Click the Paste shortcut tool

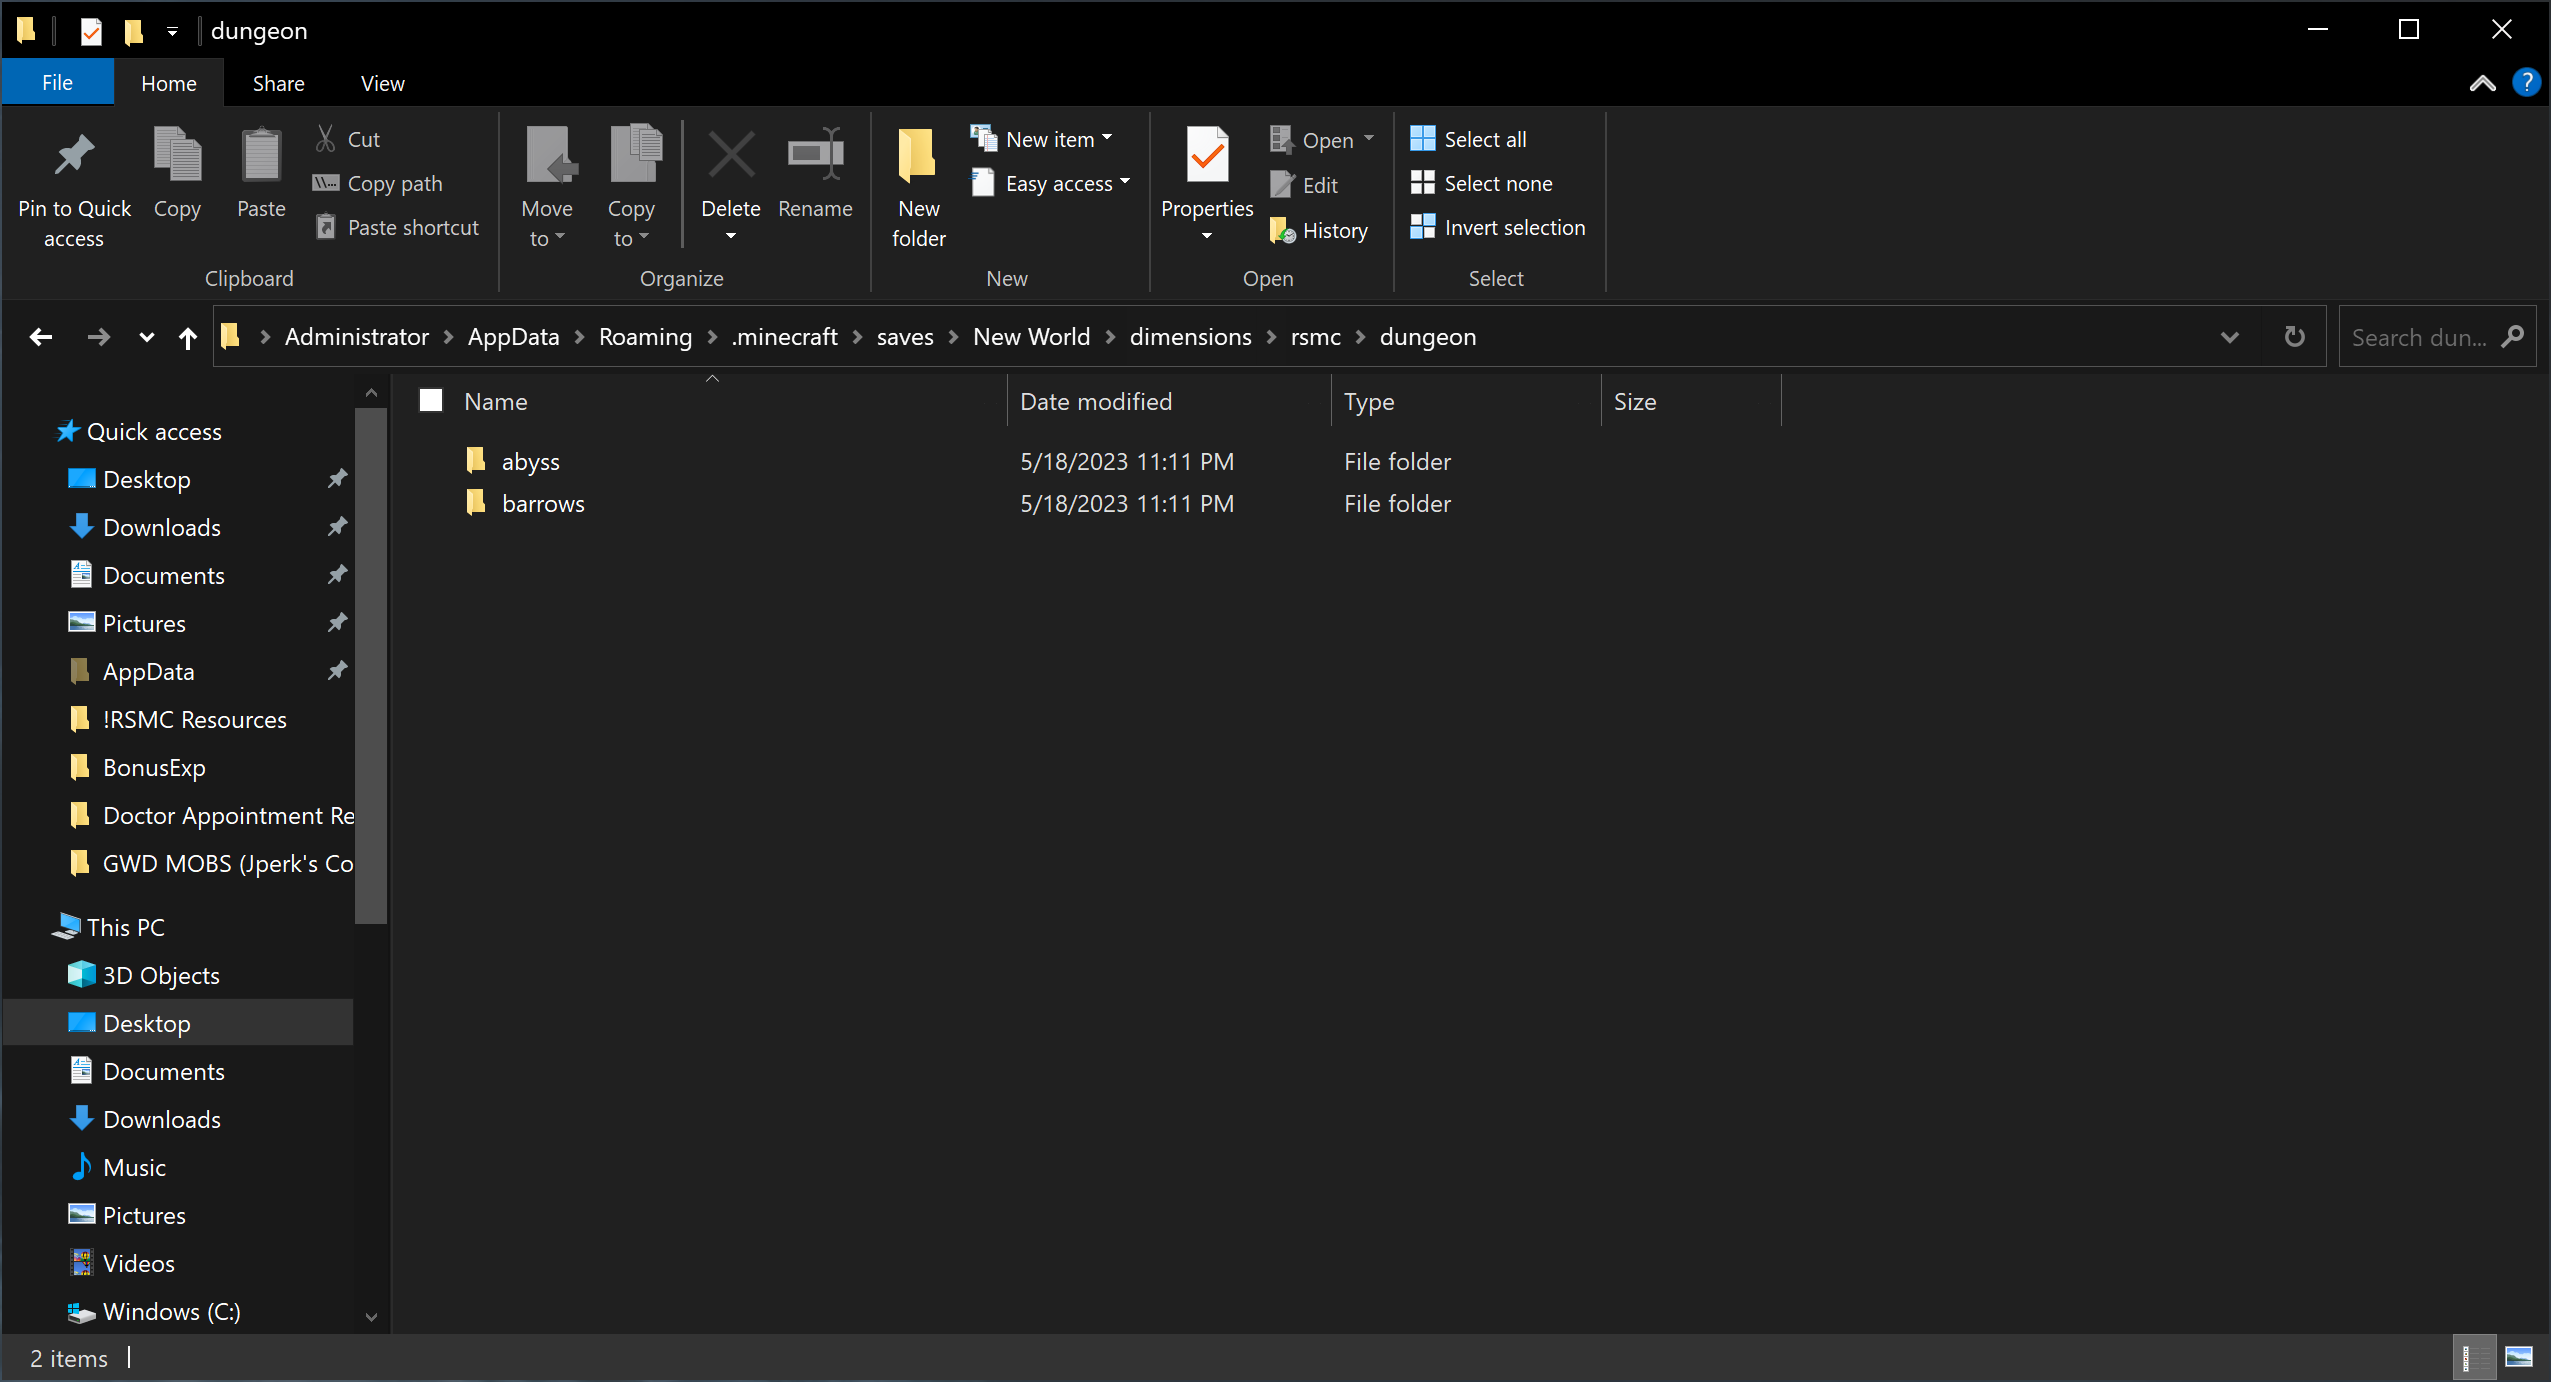(x=396, y=227)
